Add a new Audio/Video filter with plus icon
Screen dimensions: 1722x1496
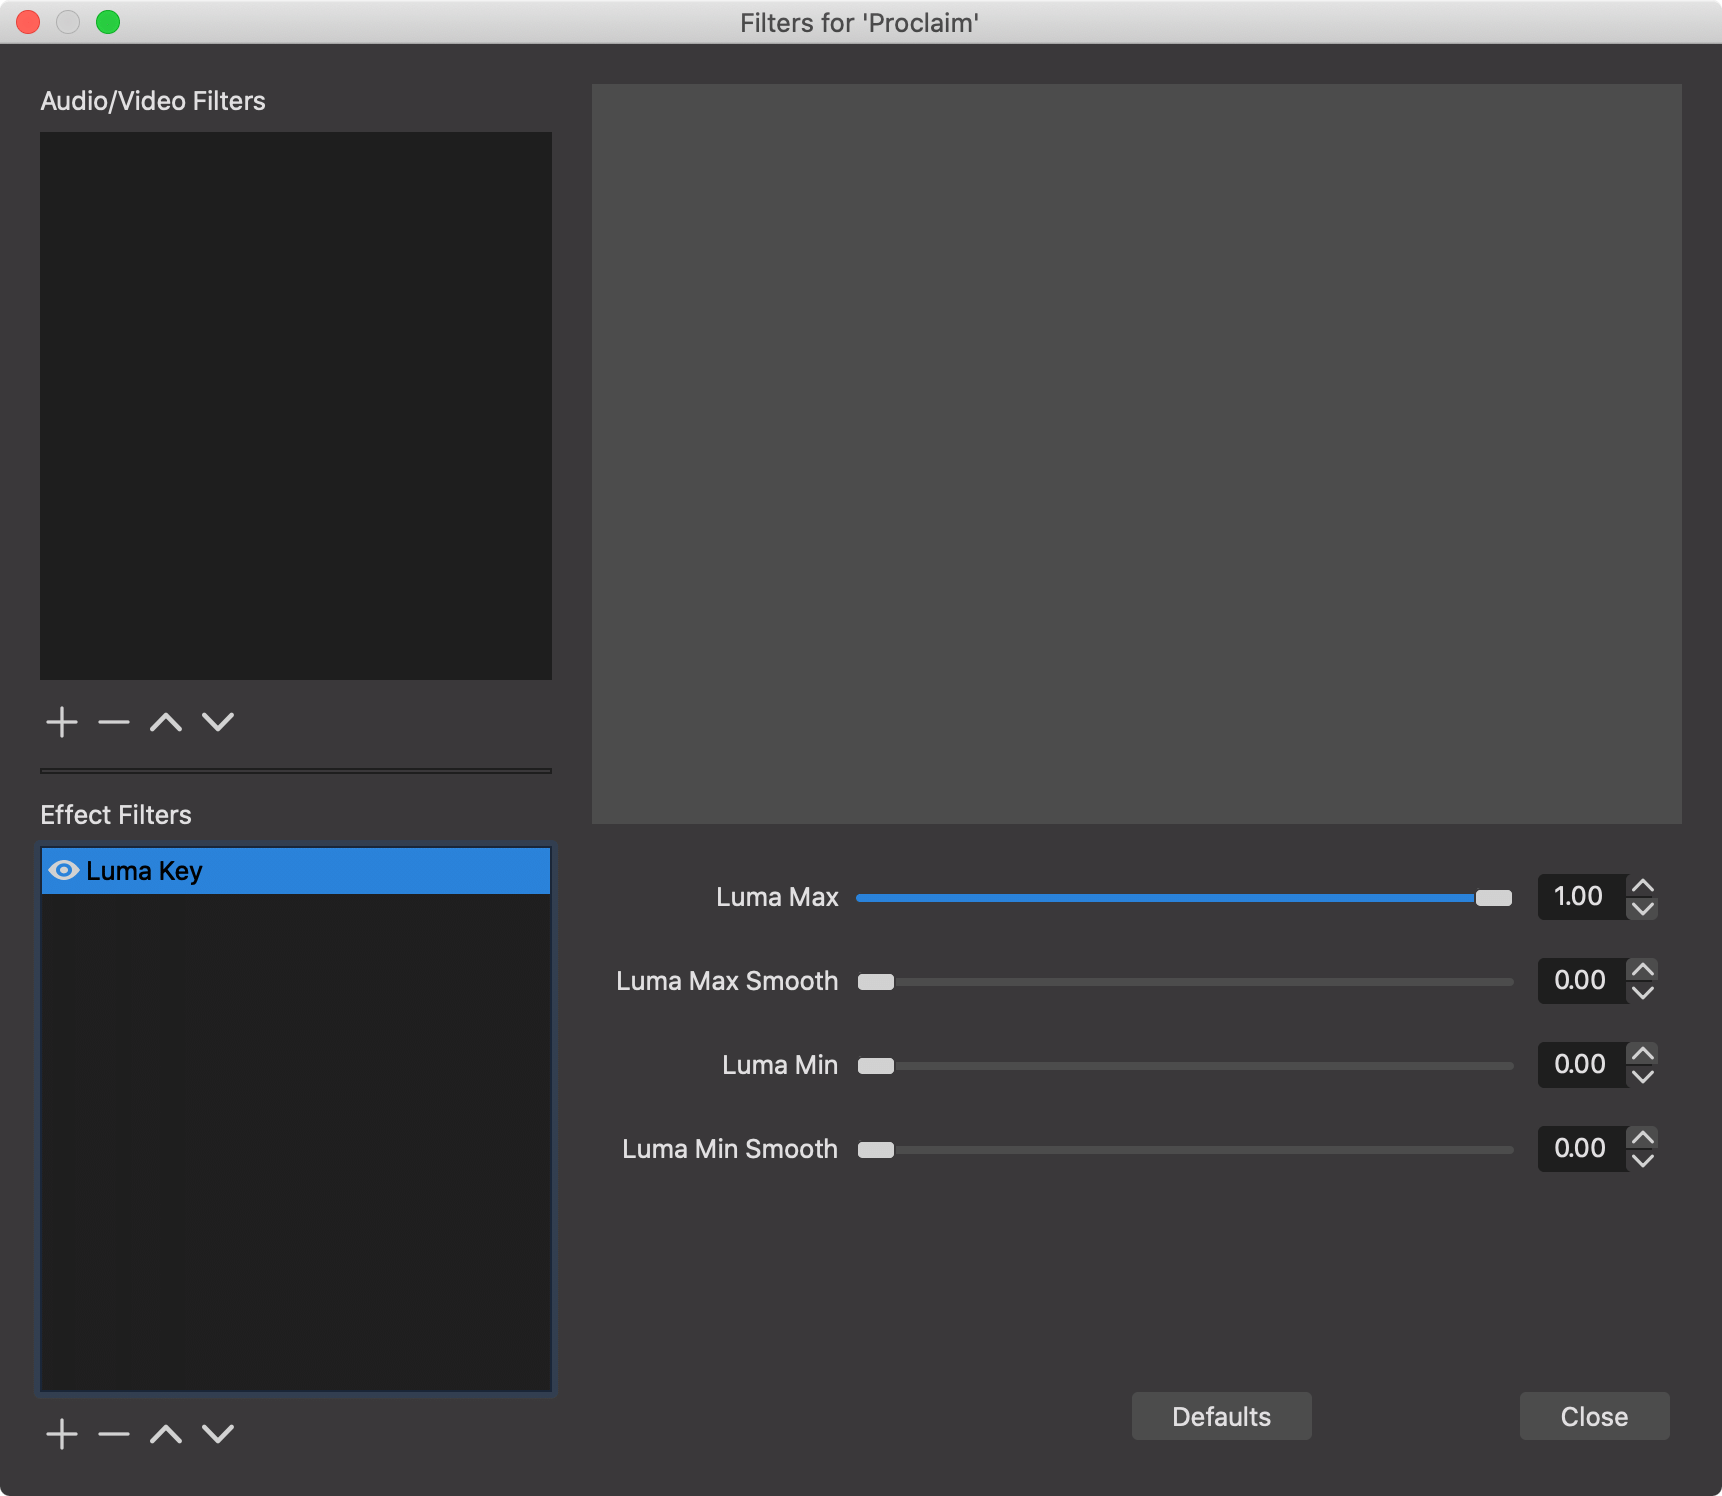tap(62, 722)
